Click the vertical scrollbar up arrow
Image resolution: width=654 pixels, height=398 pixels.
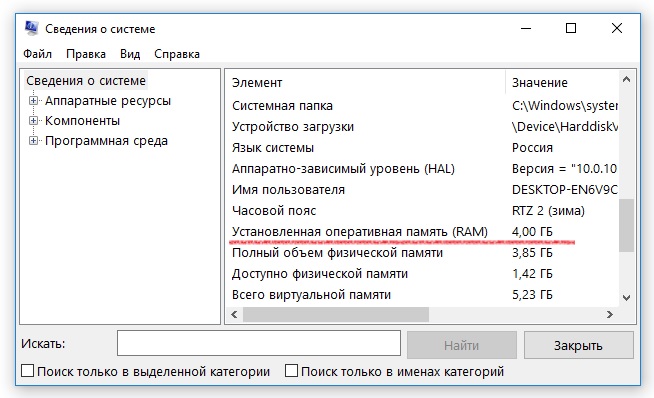(x=626, y=79)
